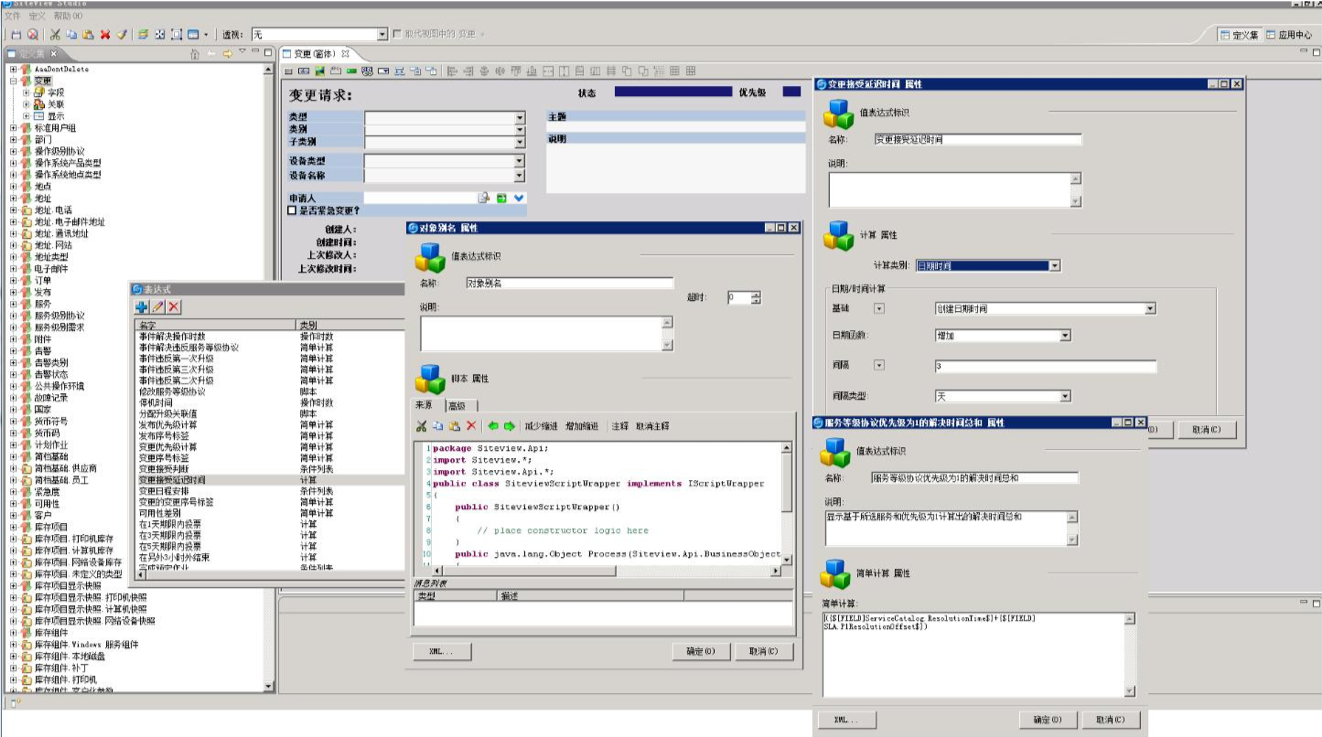
Task: Open the 日期函数 dropdown showing 增加
Action: pos(1065,336)
